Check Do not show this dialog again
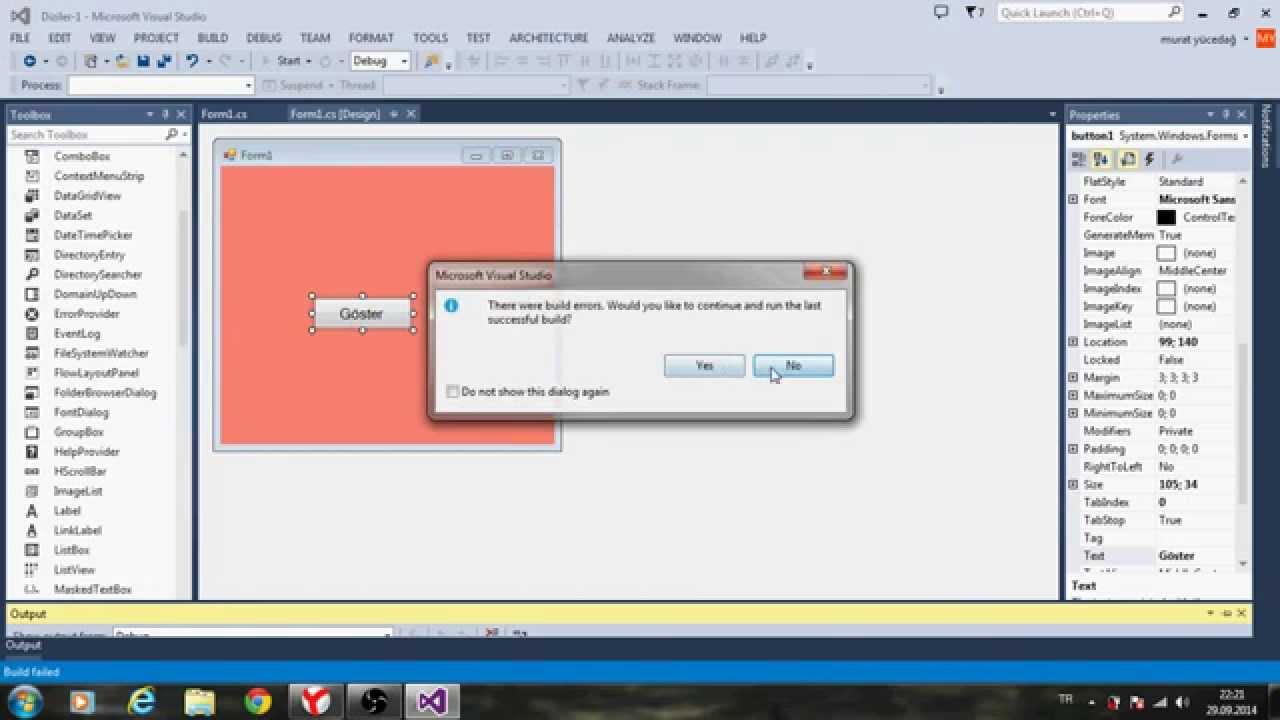Image resolution: width=1280 pixels, height=720 pixels. click(453, 392)
